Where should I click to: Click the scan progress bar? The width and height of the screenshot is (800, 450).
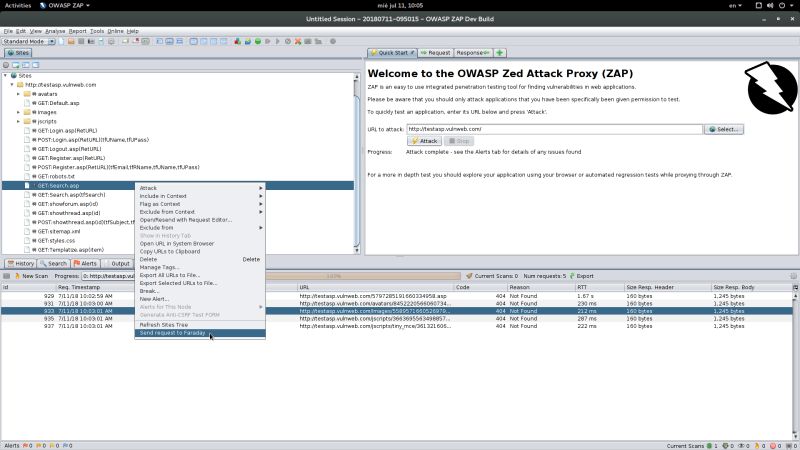coord(362,276)
